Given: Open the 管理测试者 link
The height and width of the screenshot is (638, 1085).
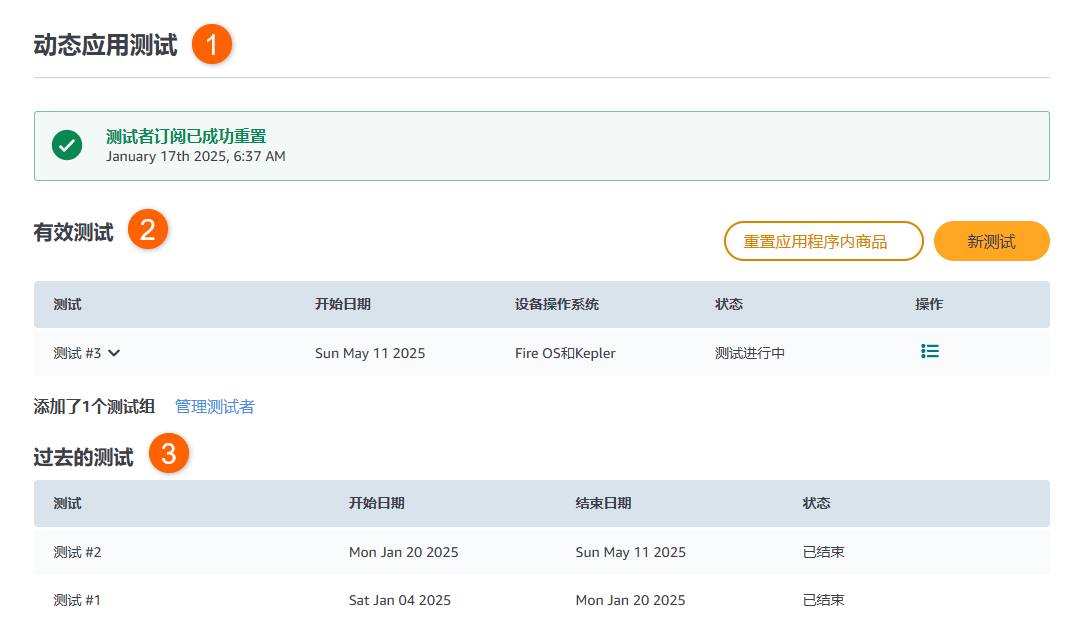Looking at the screenshot, I should [x=214, y=406].
